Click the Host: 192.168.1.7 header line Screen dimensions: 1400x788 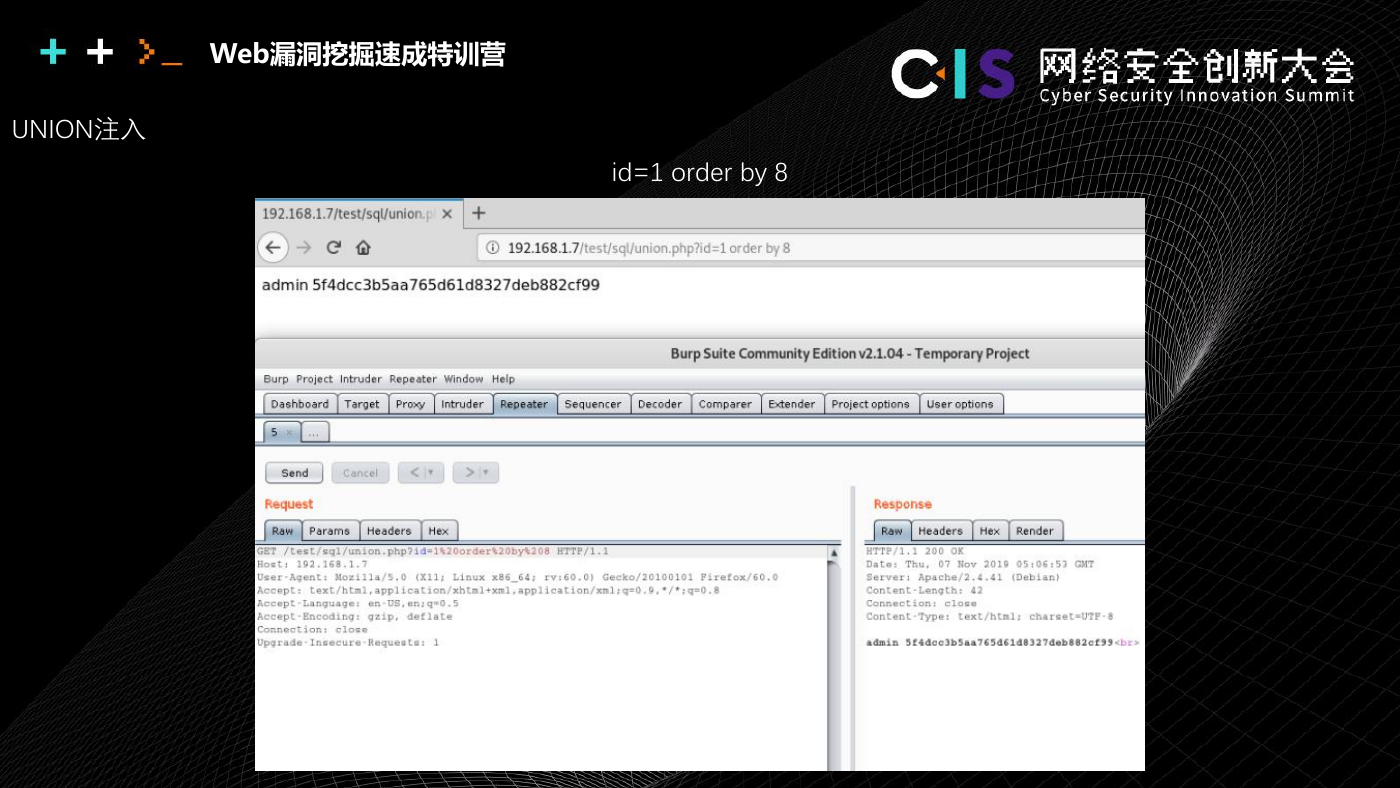pos(312,565)
